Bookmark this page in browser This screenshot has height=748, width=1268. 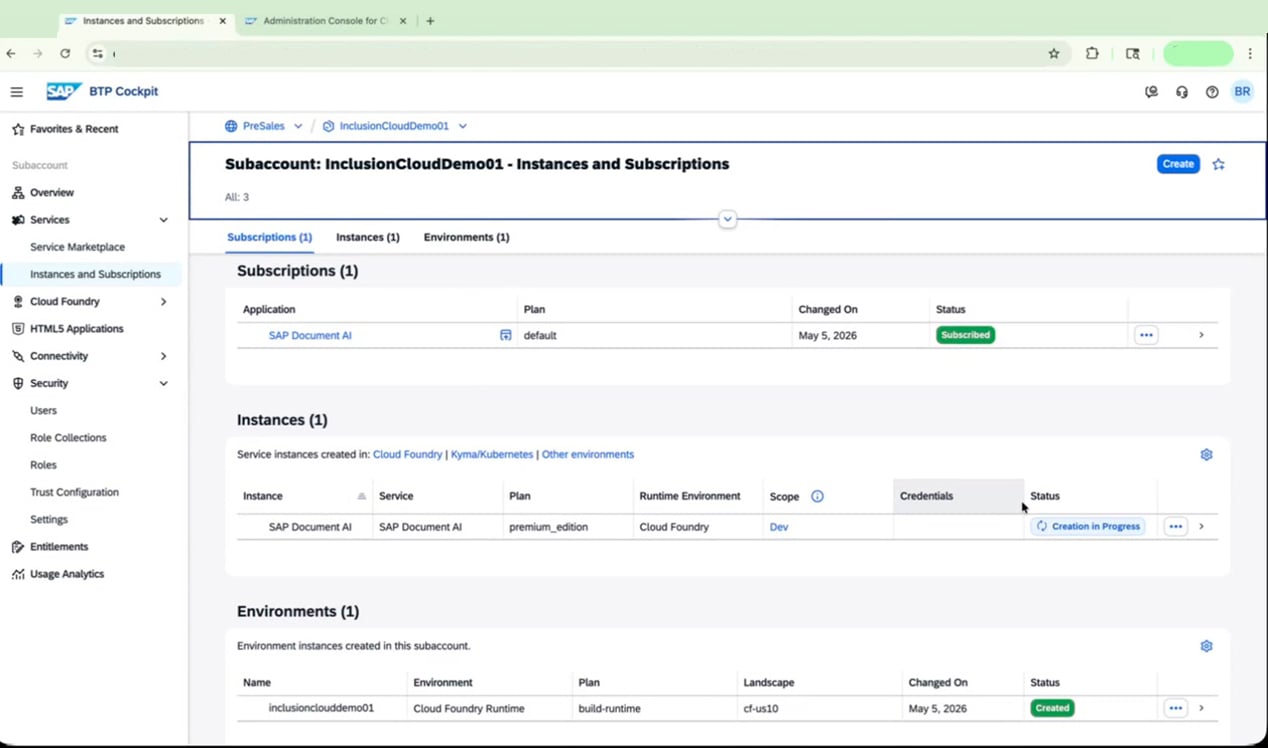click(1053, 54)
